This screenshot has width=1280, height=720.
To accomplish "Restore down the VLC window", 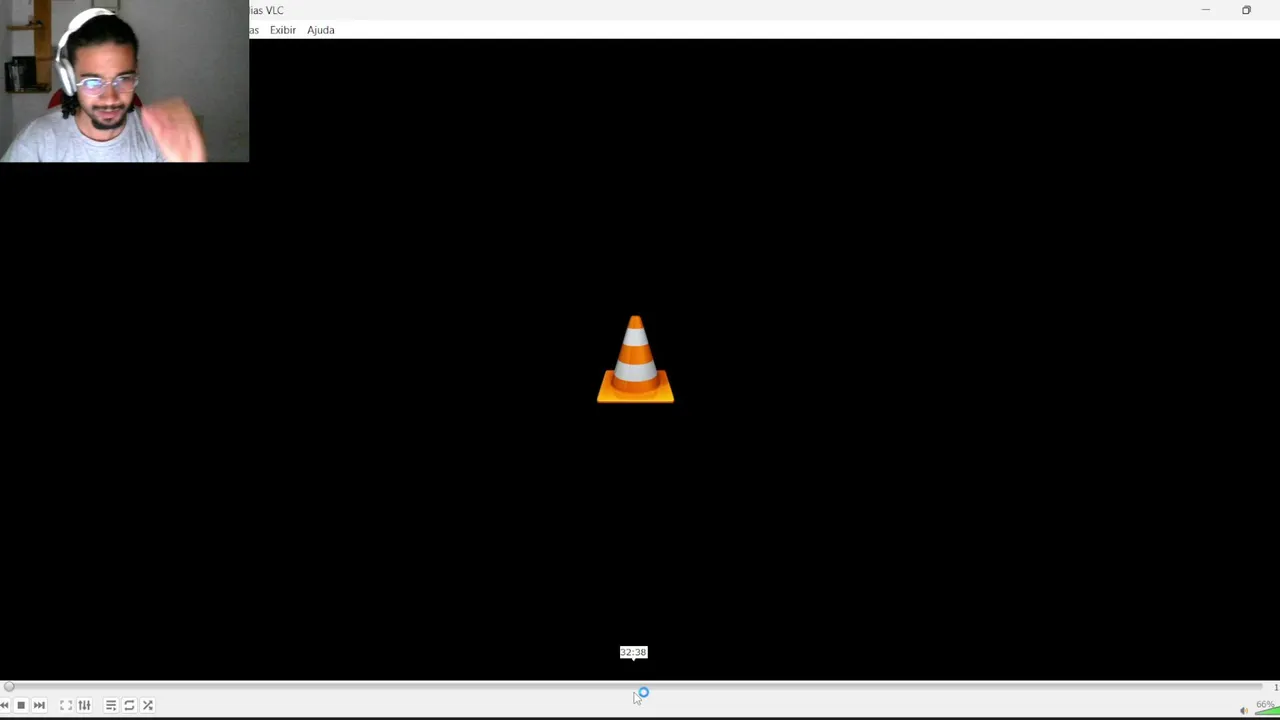I will click(x=1246, y=10).
